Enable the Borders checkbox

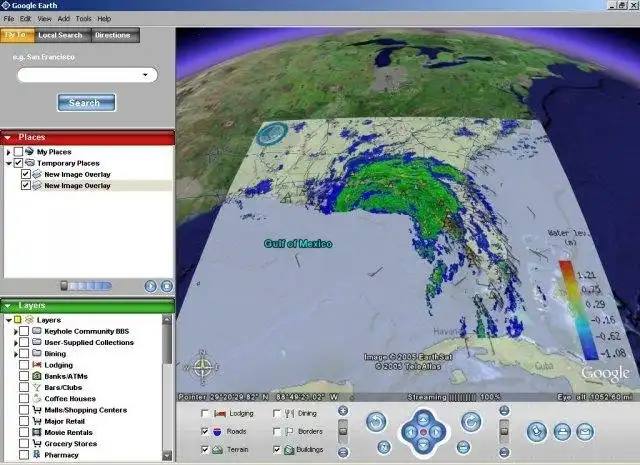[277, 431]
